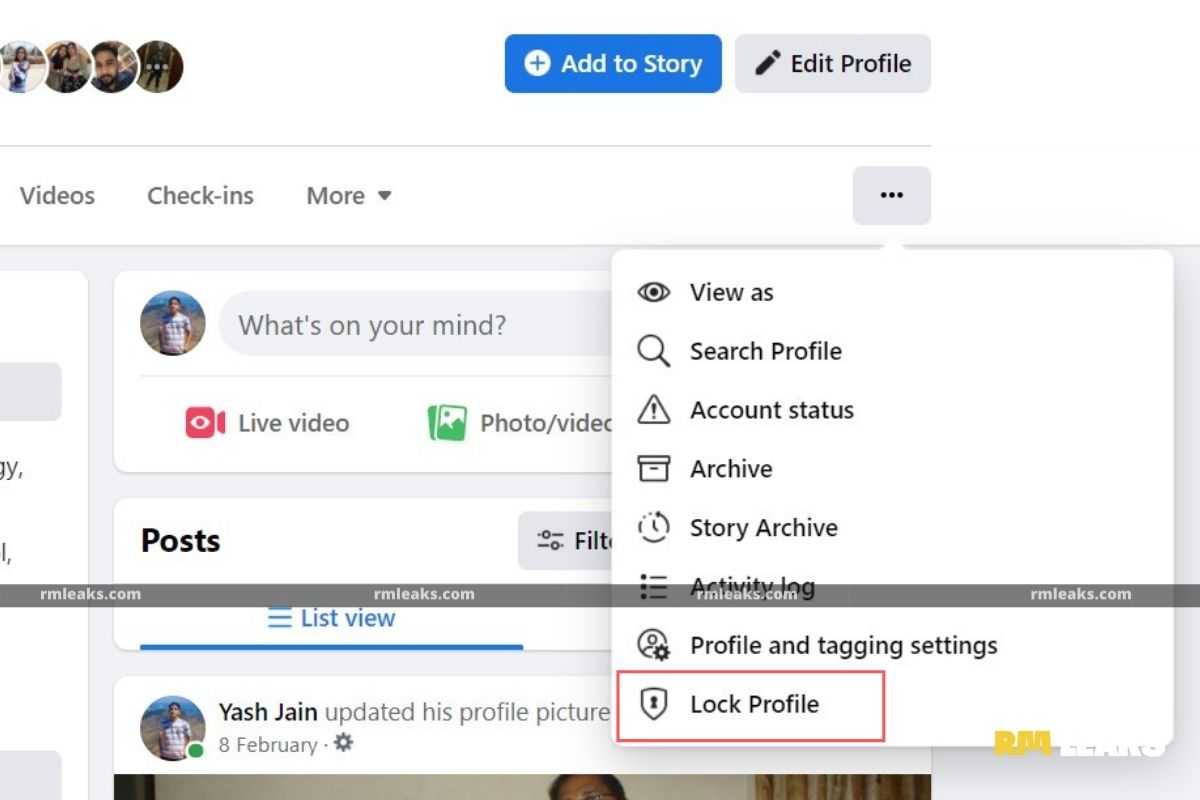Screen dimensions: 1200x800
Task: Switch posts to List view
Action: (x=331, y=618)
